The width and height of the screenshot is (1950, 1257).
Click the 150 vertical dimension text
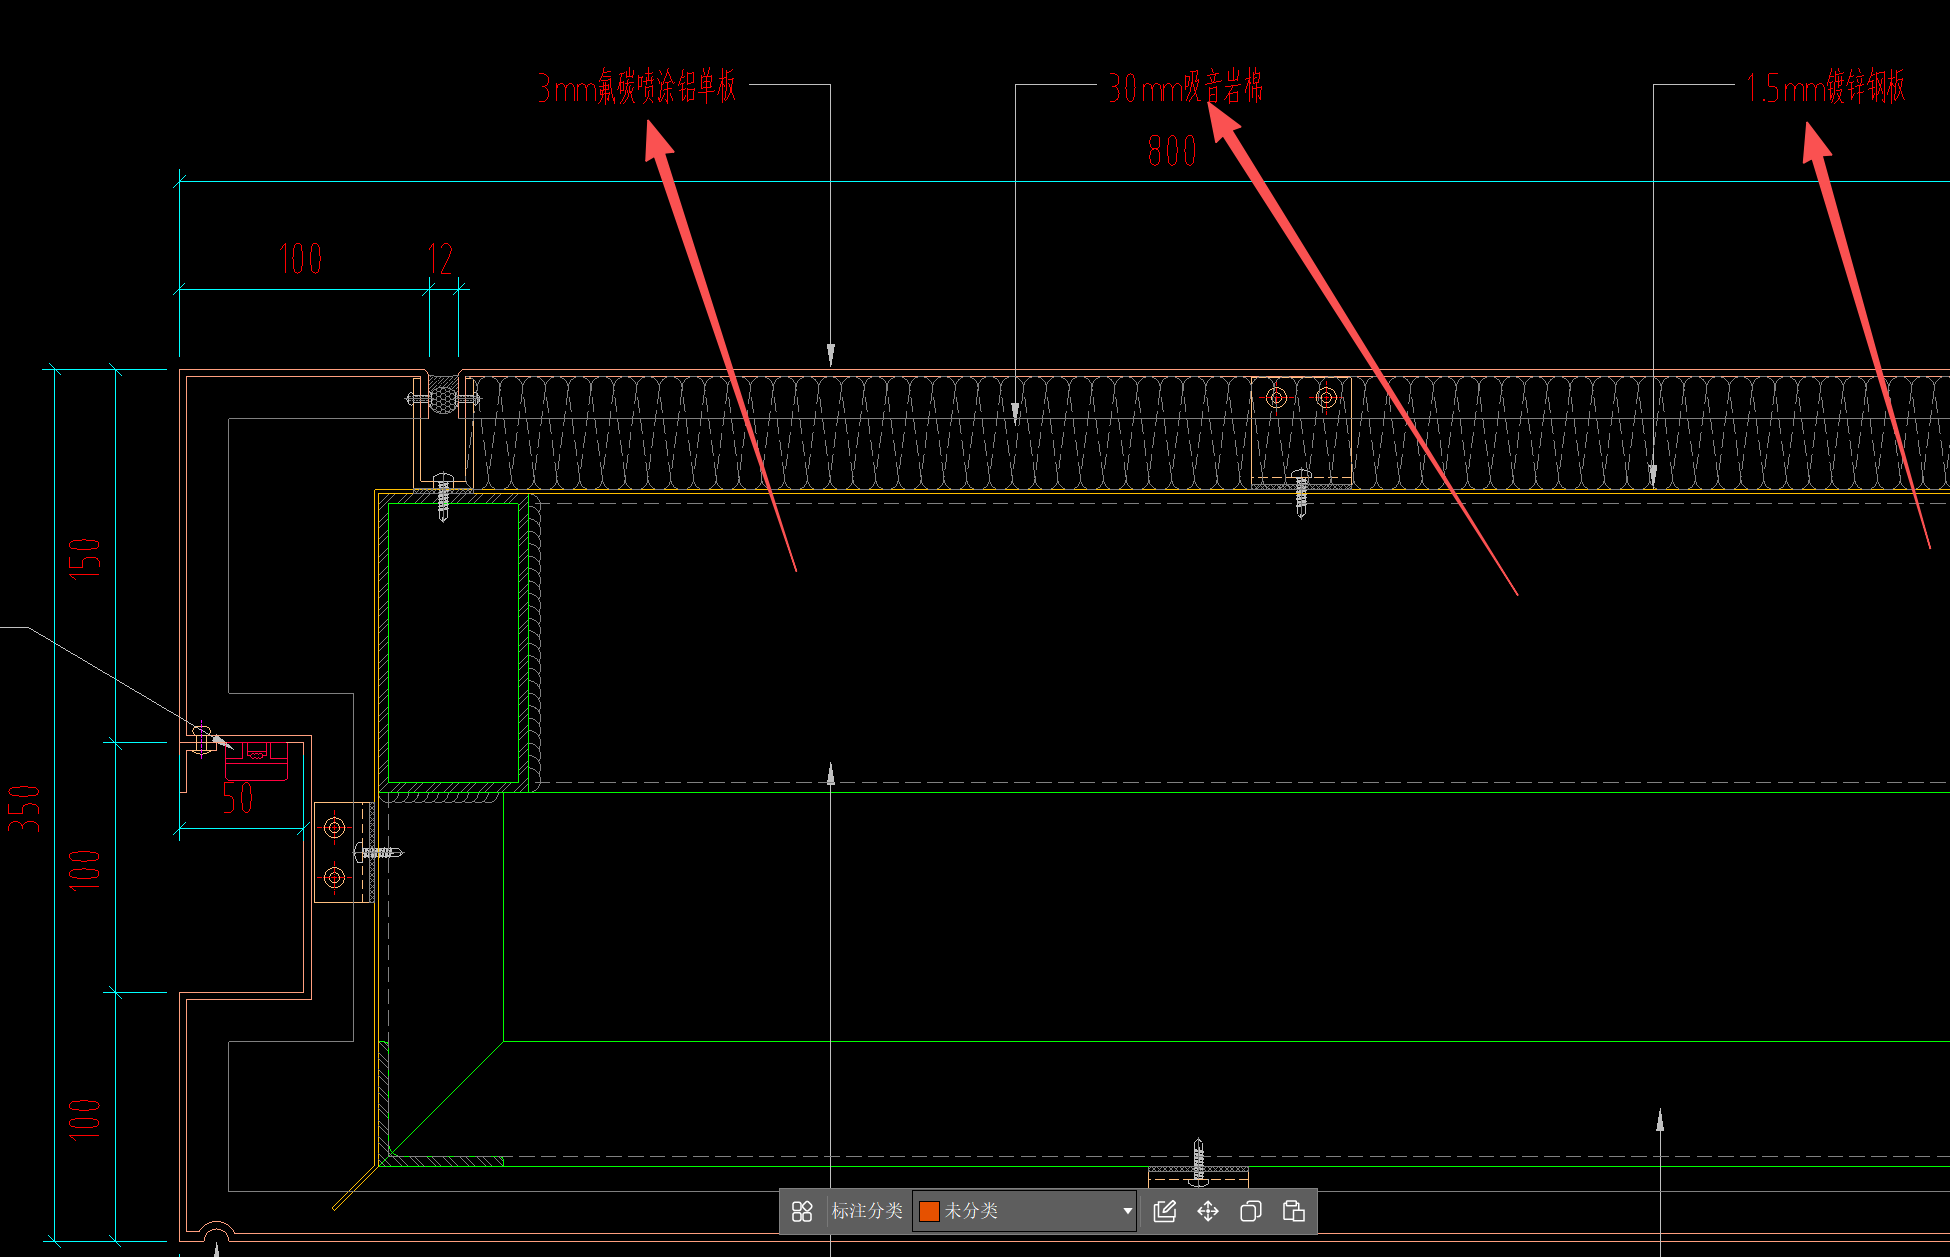[86, 557]
